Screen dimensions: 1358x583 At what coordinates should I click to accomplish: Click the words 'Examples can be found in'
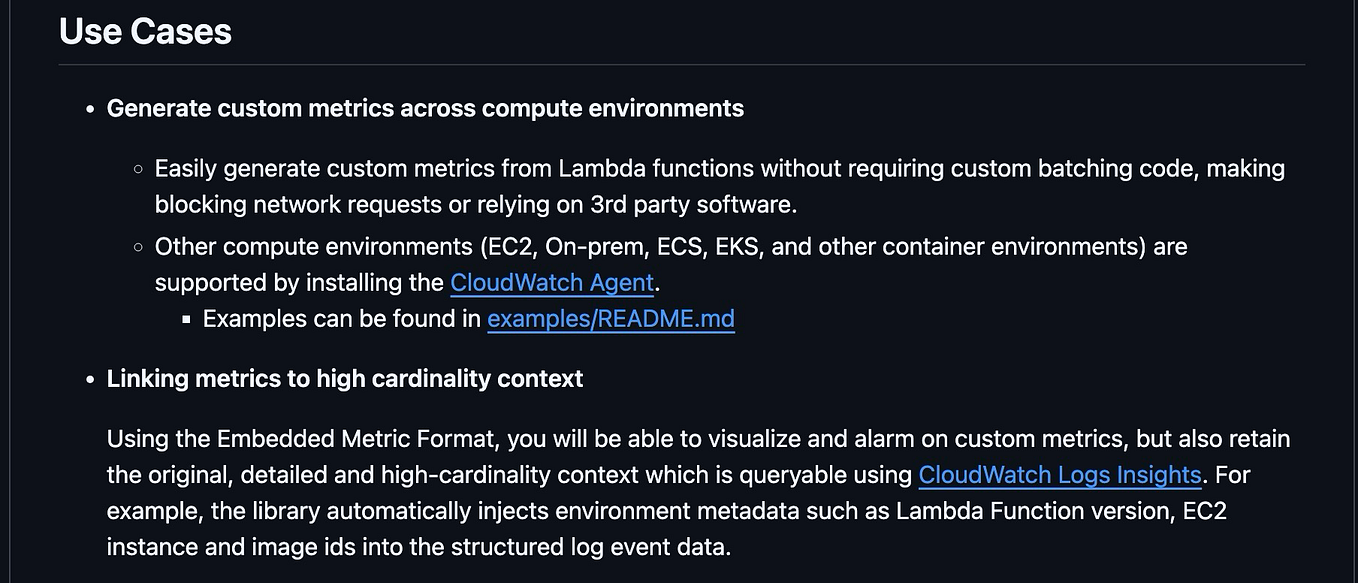[x=342, y=319]
